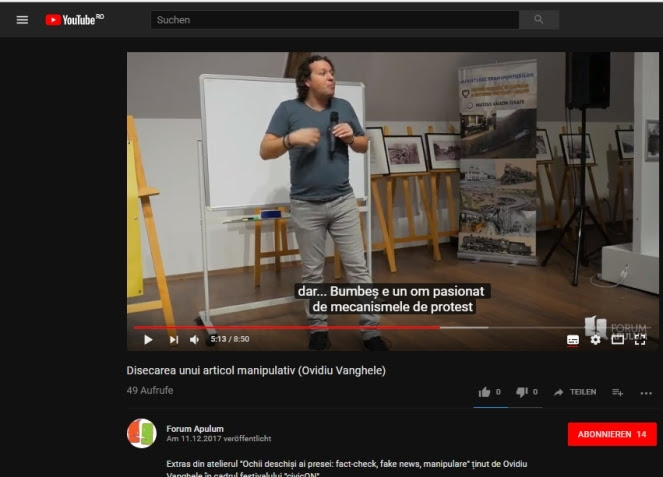Go to YouTube home via logo
This screenshot has width=663, height=477.
(74, 20)
